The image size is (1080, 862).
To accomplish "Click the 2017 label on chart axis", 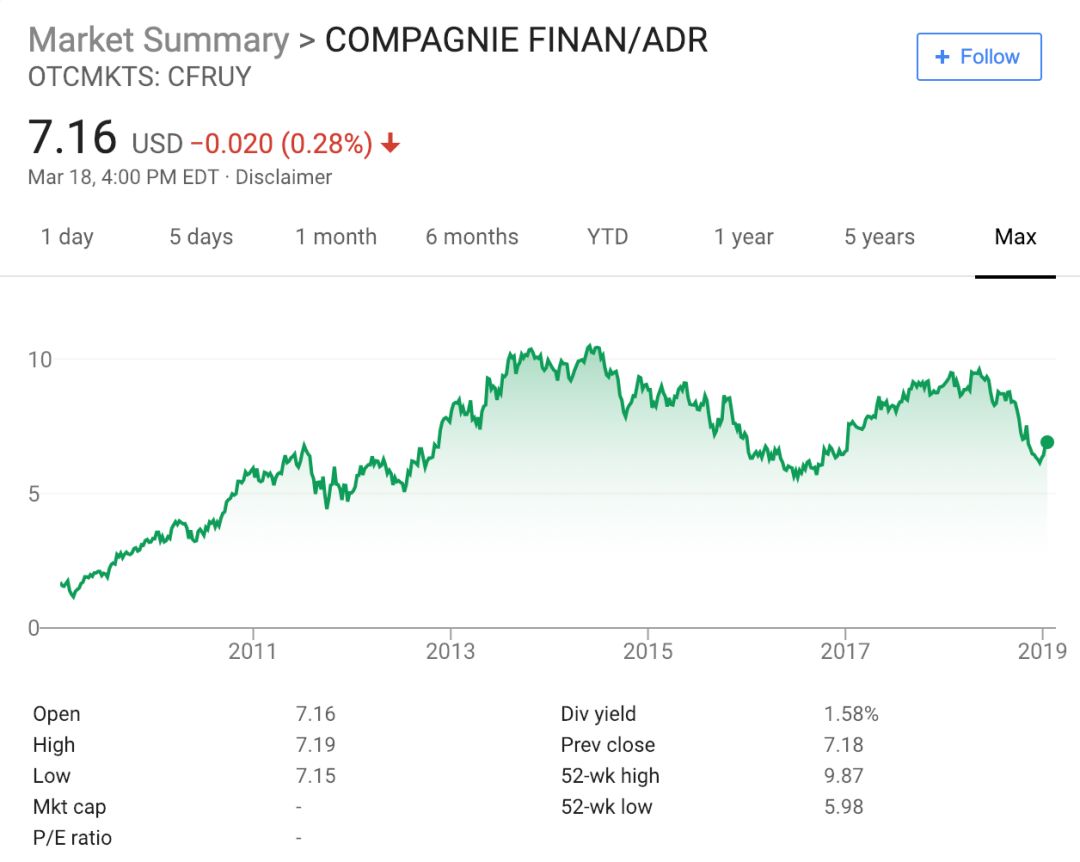I will point(845,652).
